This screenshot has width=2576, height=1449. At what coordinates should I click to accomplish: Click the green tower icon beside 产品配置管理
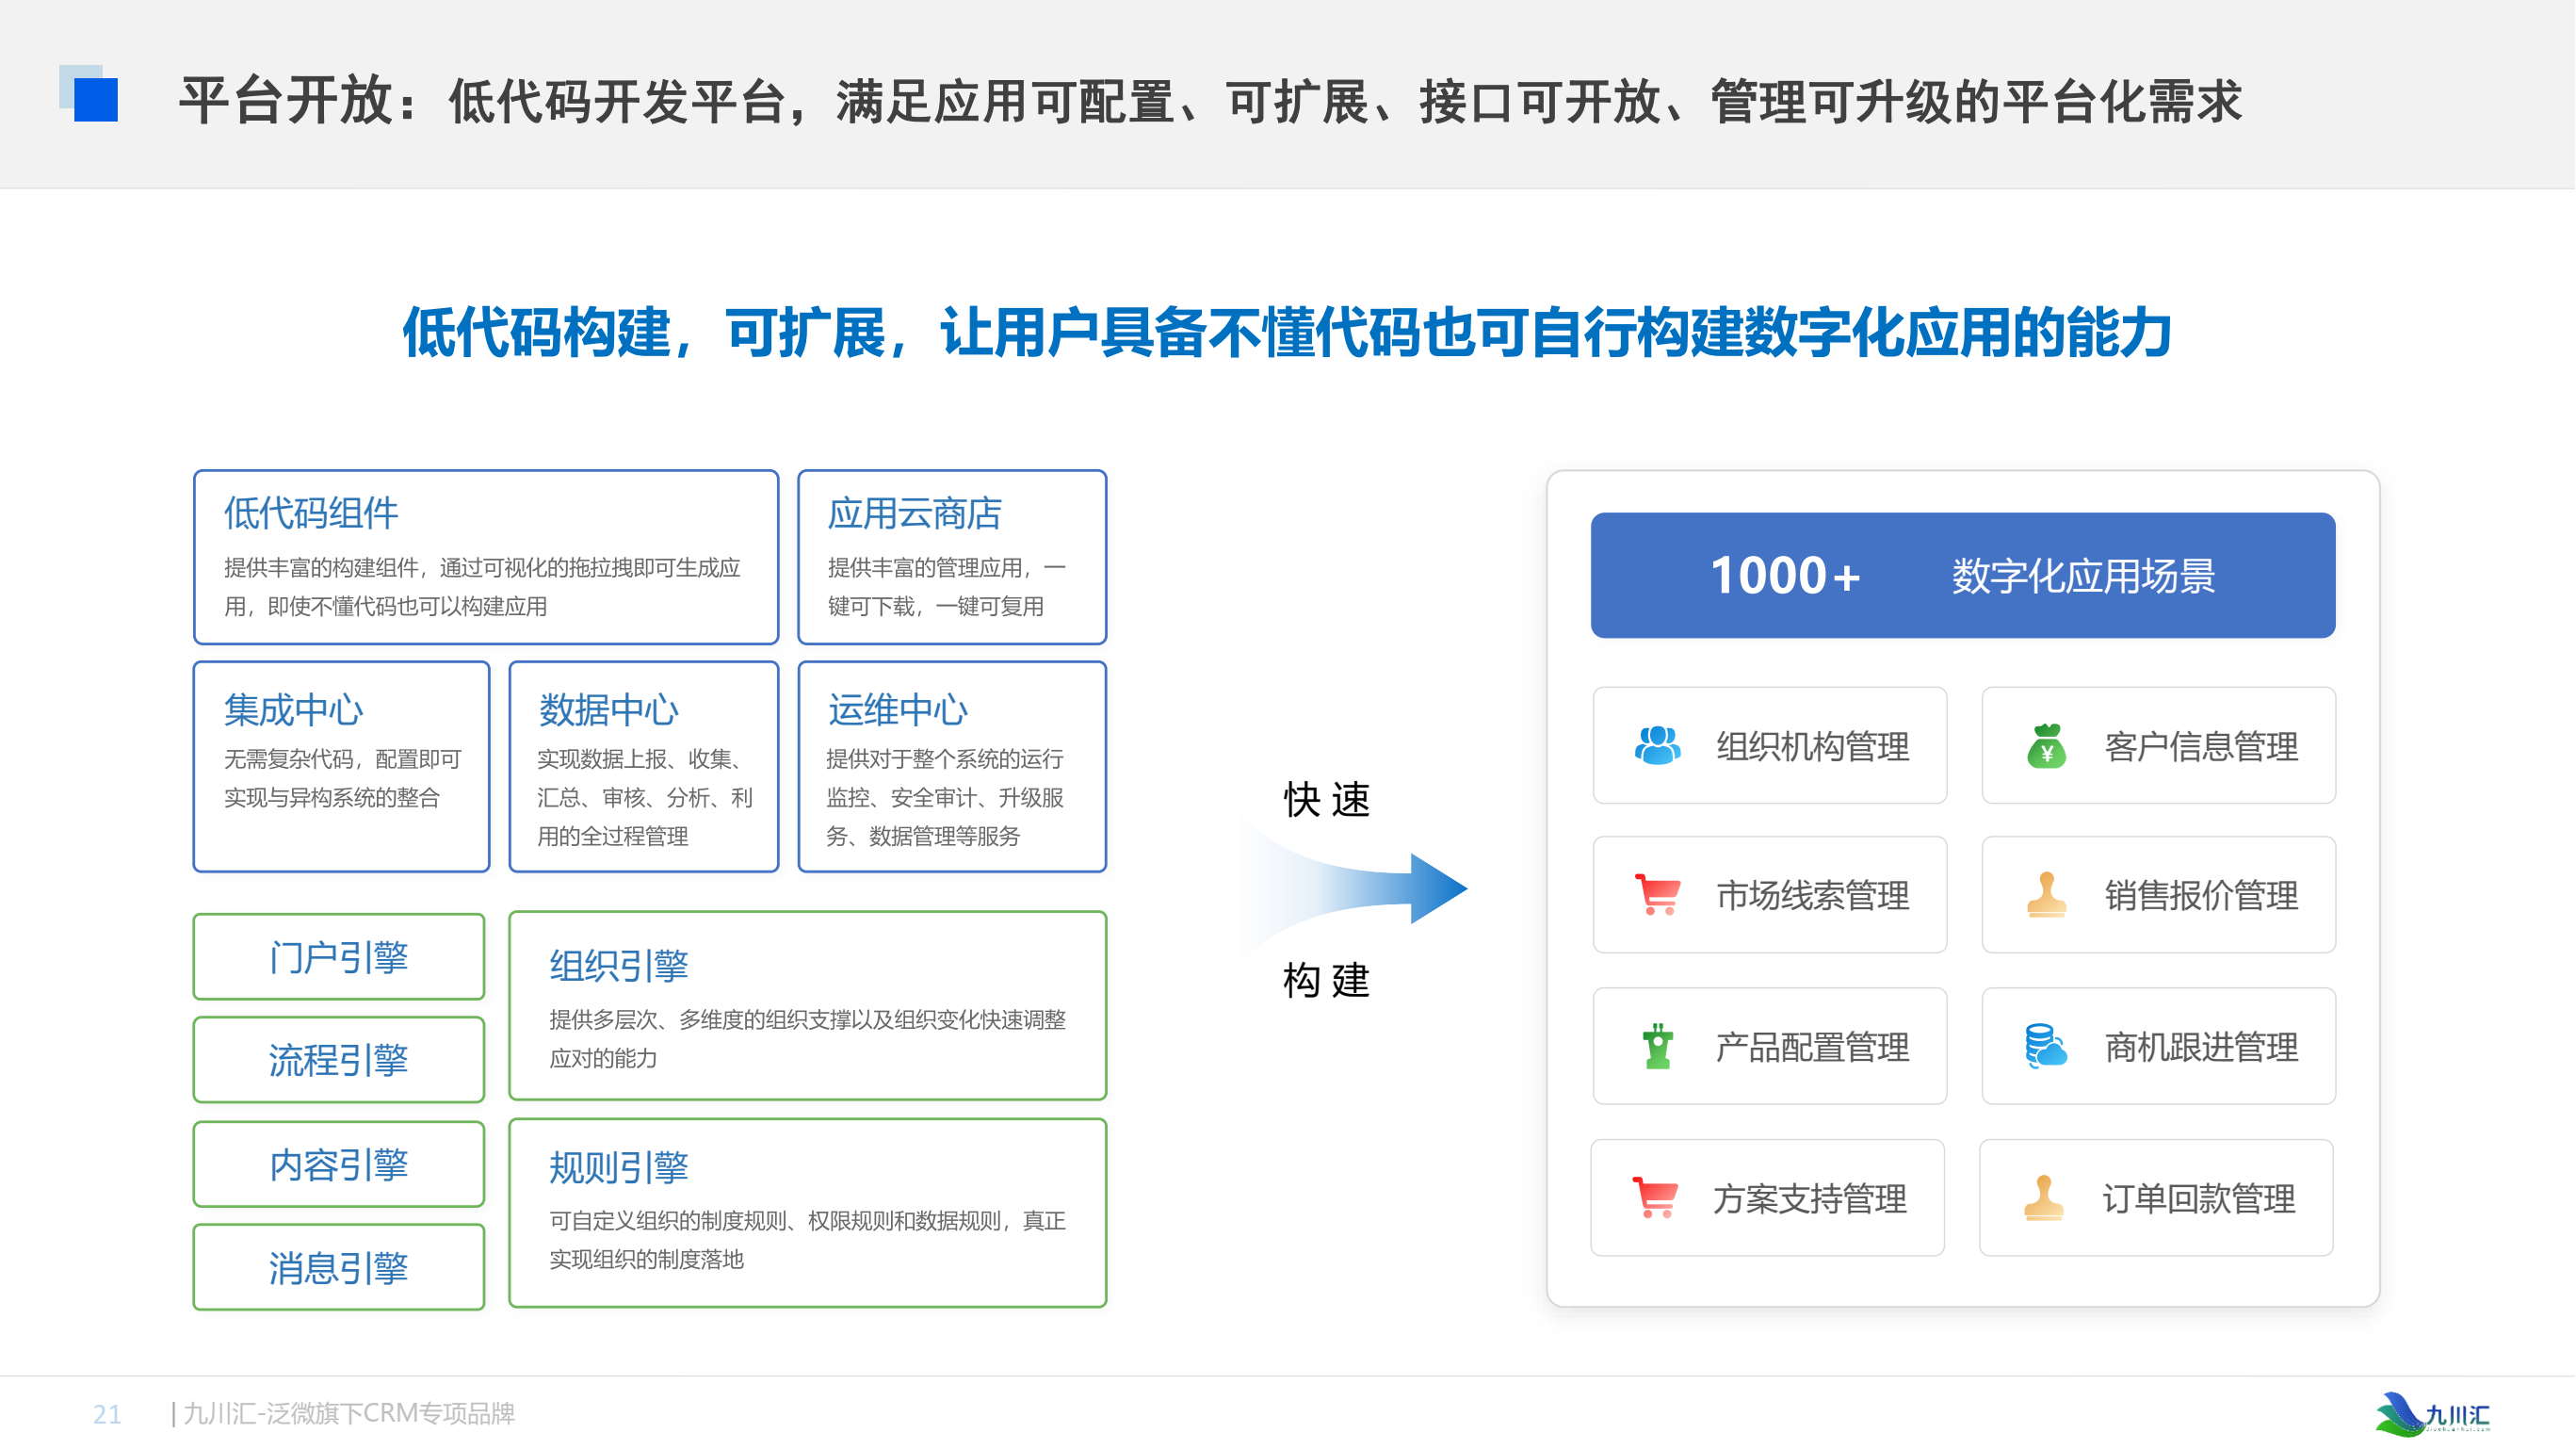pyautogui.click(x=1657, y=1046)
